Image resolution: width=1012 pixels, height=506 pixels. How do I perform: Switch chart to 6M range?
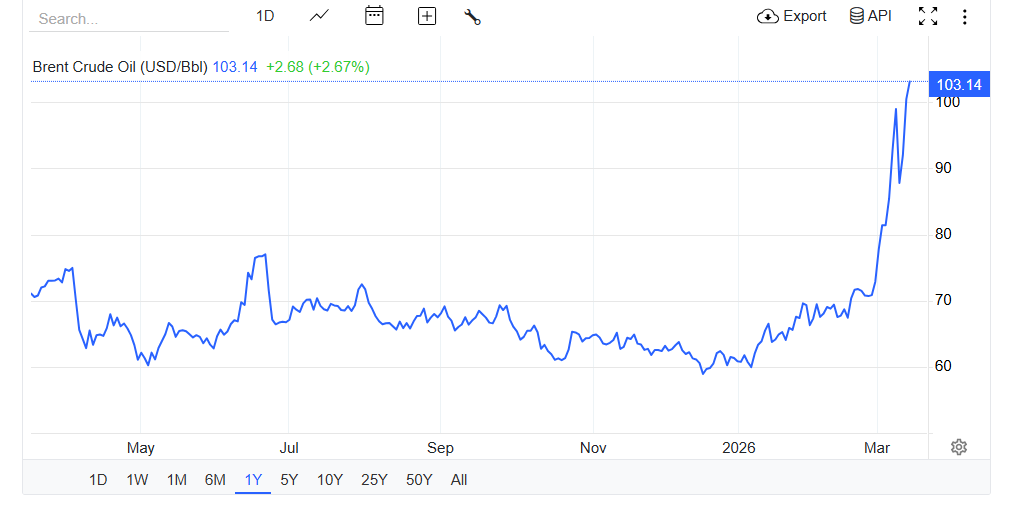pos(215,480)
